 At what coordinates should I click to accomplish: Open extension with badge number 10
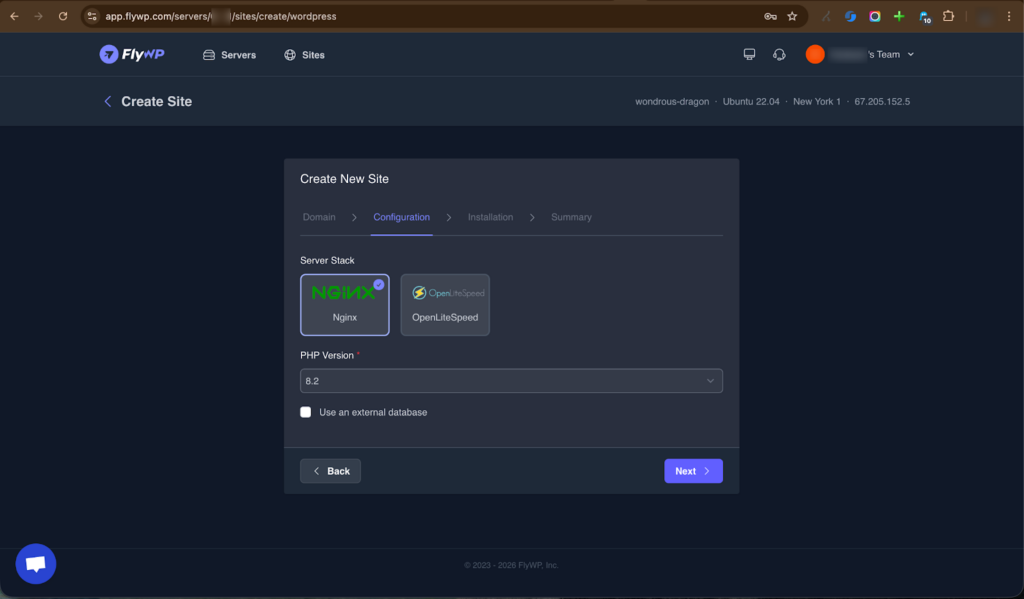click(x=925, y=17)
